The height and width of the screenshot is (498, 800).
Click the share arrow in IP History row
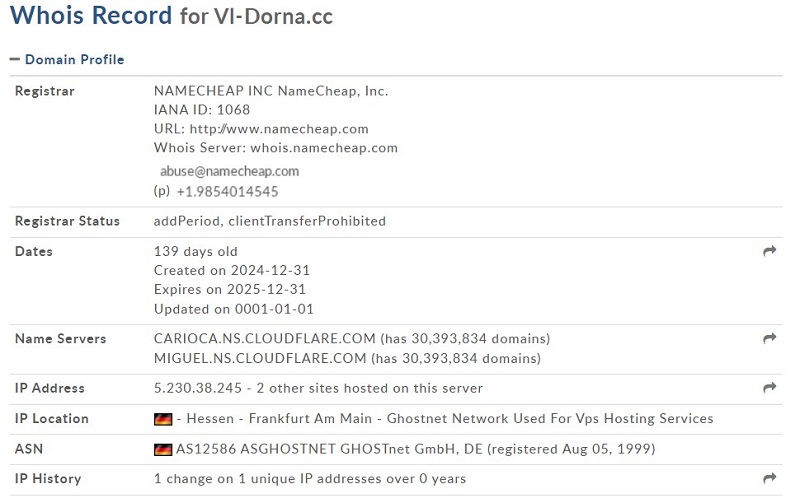pos(769,478)
